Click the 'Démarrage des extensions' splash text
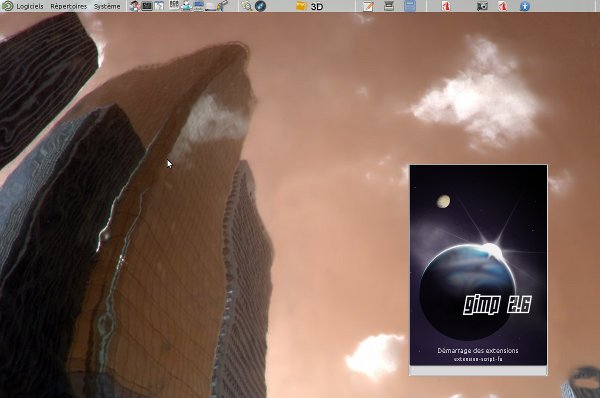Image resolution: width=600 pixels, height=398 pixels. 478,351
